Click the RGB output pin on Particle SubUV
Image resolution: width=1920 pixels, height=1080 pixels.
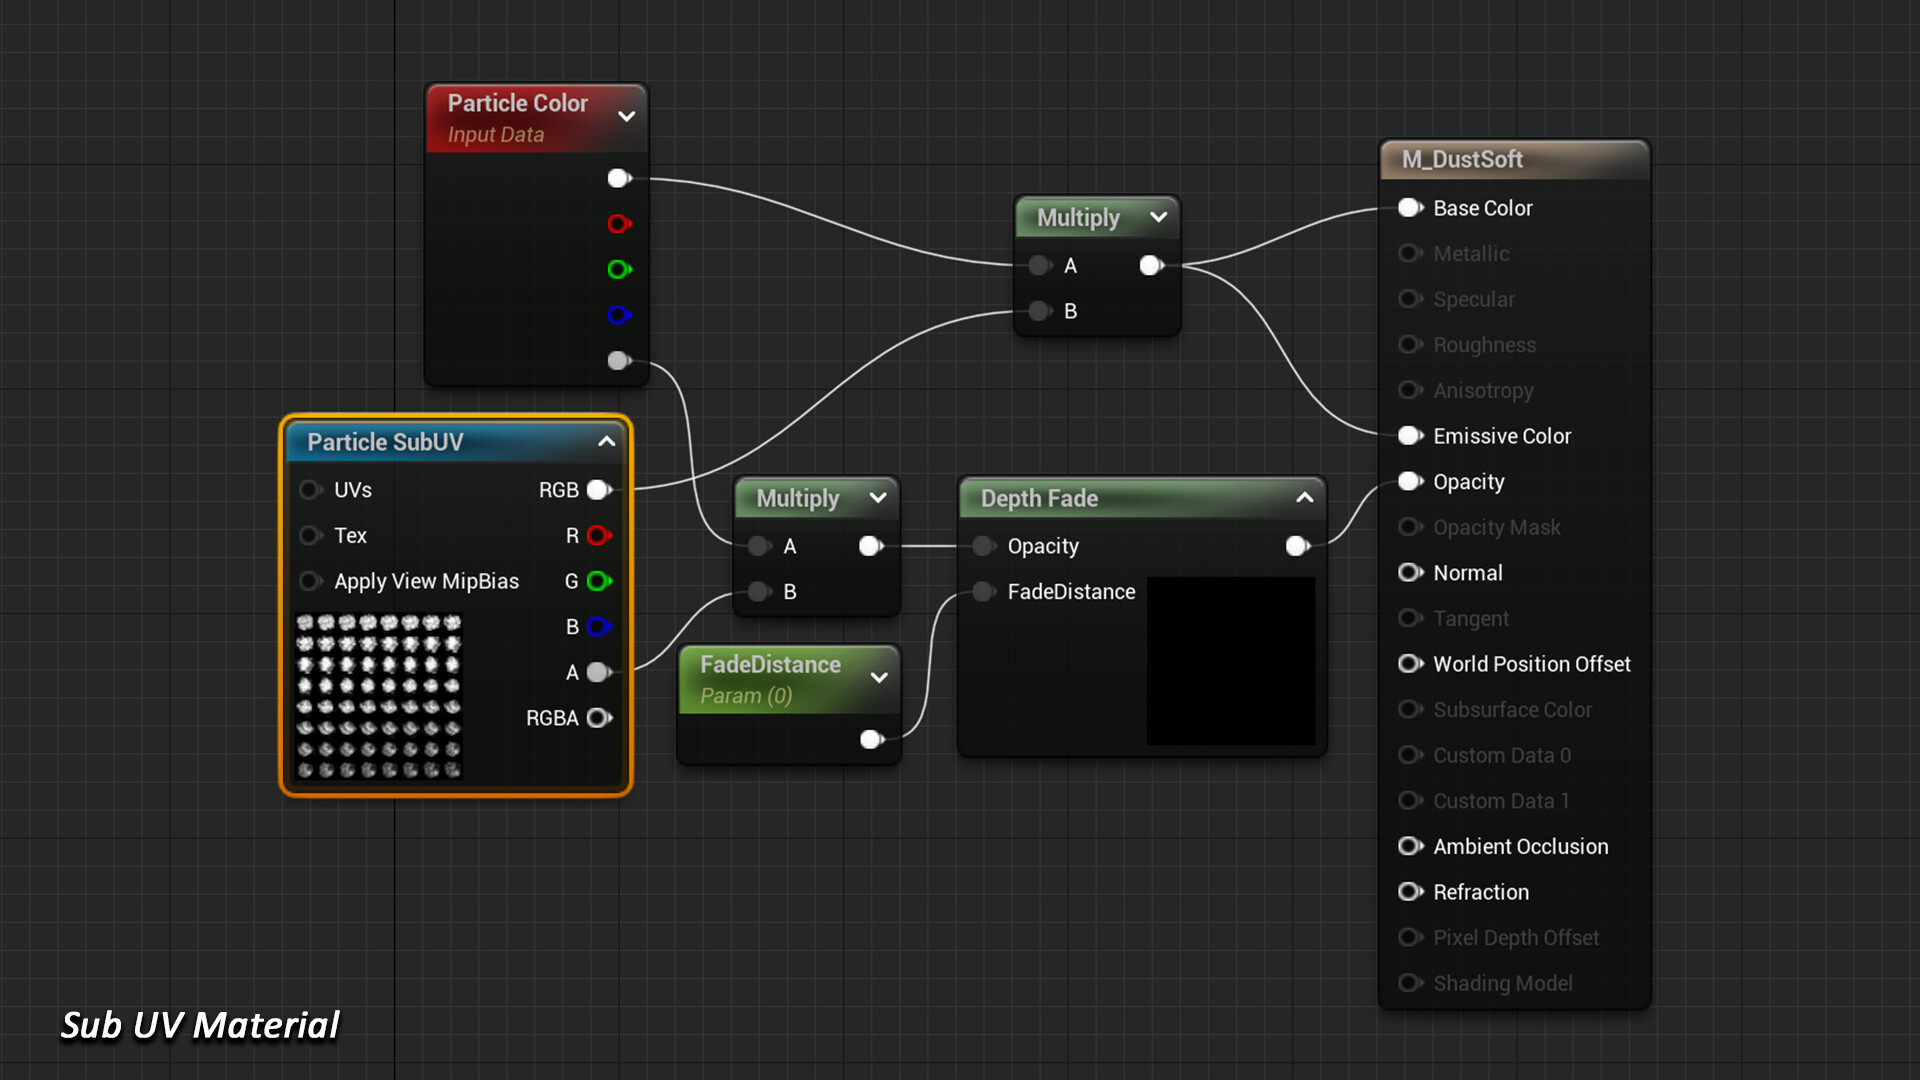point(599,490)
